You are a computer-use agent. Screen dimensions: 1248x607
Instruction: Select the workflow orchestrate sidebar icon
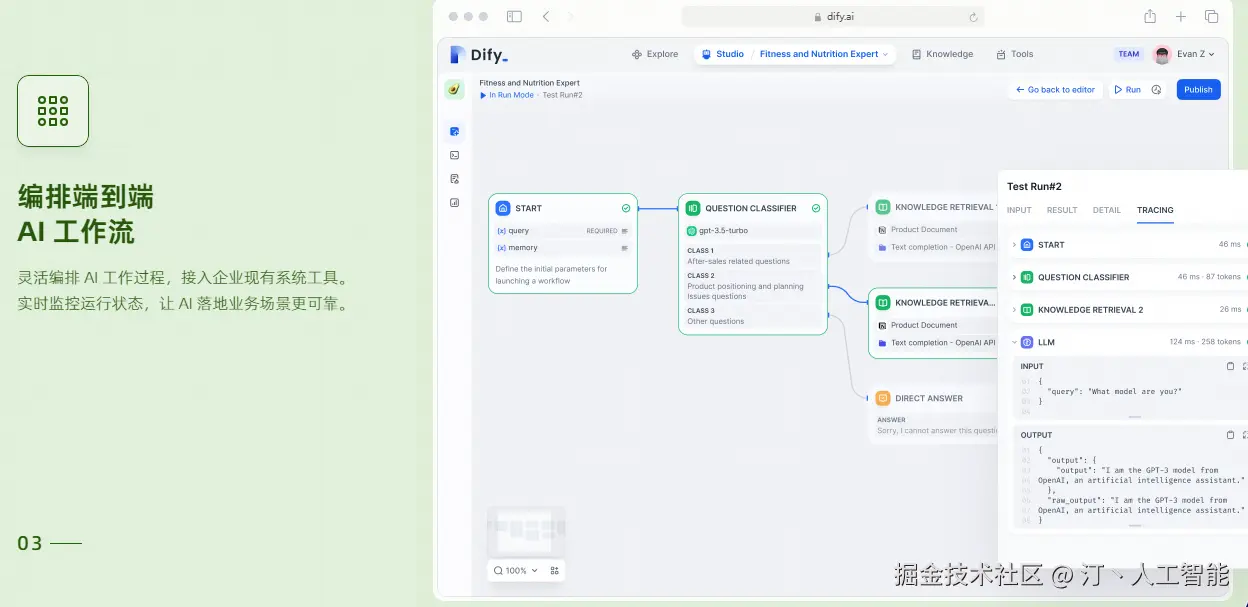(x=455, y=131)
